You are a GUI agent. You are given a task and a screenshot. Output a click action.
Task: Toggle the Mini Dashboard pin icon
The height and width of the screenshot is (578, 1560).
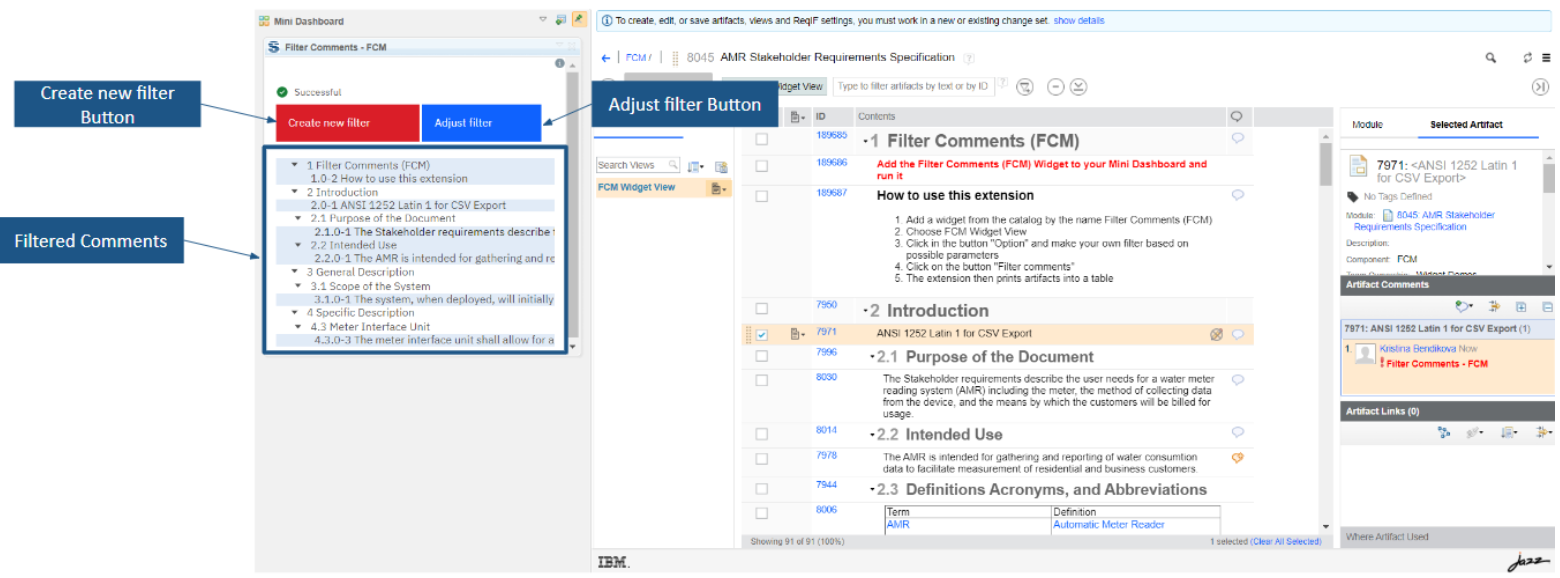[x=578, y=19]
